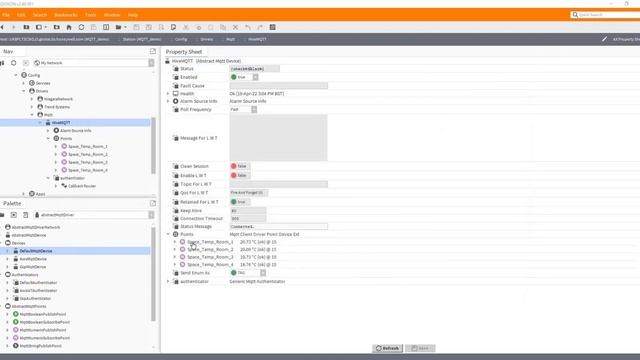Click the Palette preview square icon
The width and height of the screenshot is (640, 360).
pyautogui.click(x=13, y=215)
